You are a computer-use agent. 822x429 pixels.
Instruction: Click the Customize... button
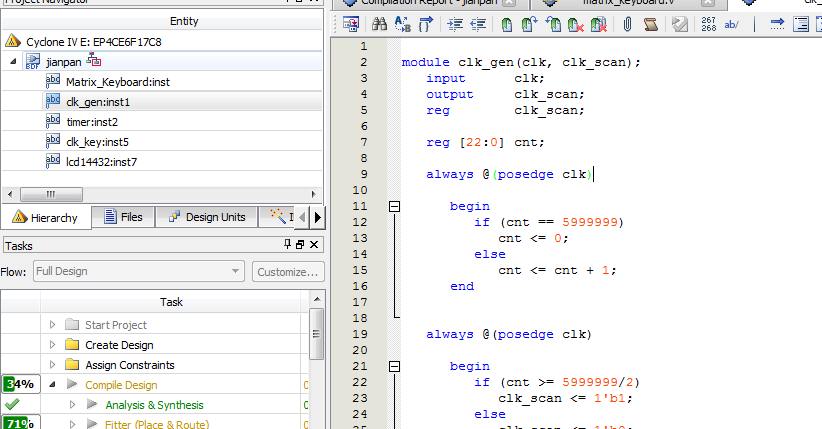pos(287,271)
